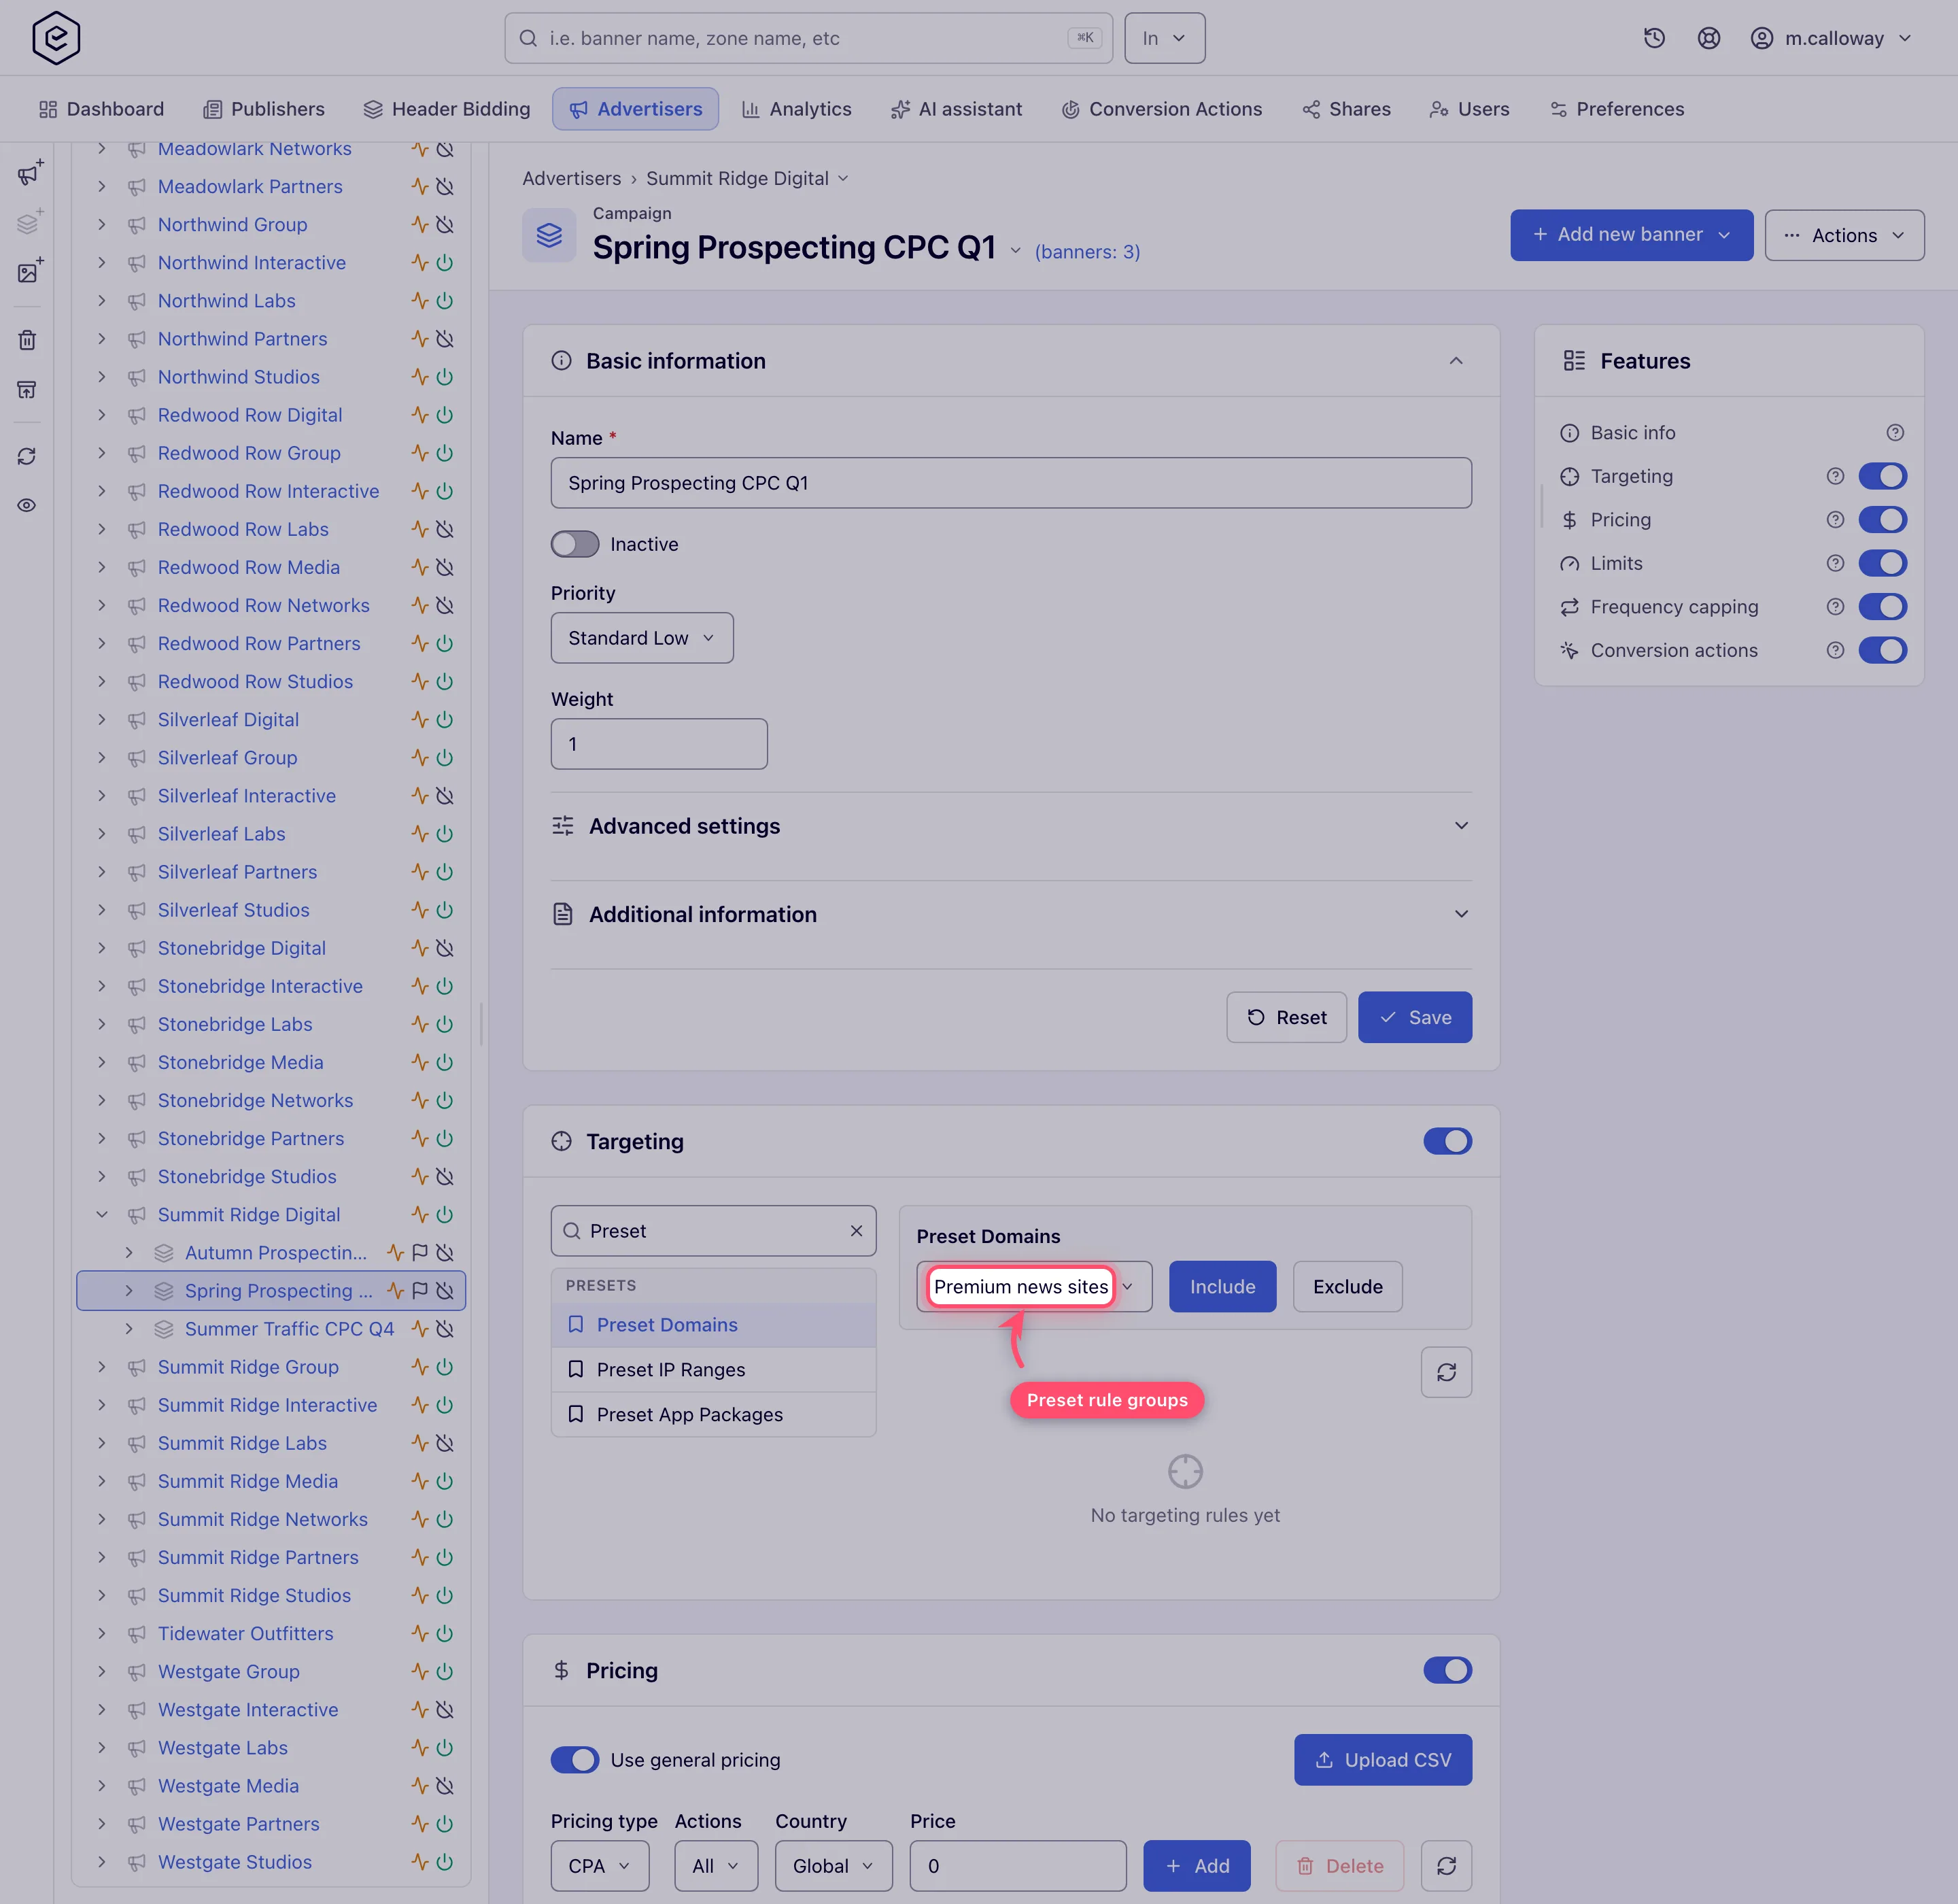Image resolution: width=1958 pixels, height=1904 pixels.
Task: Click the Weight input field
Action: click(x=659, y=744)
